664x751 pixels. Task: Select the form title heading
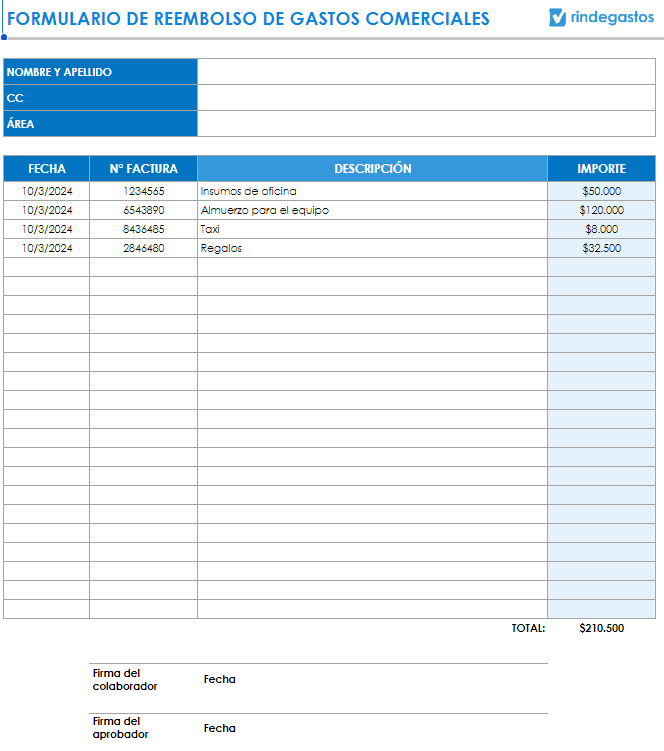pyautogui.click(x=248, y=19)
